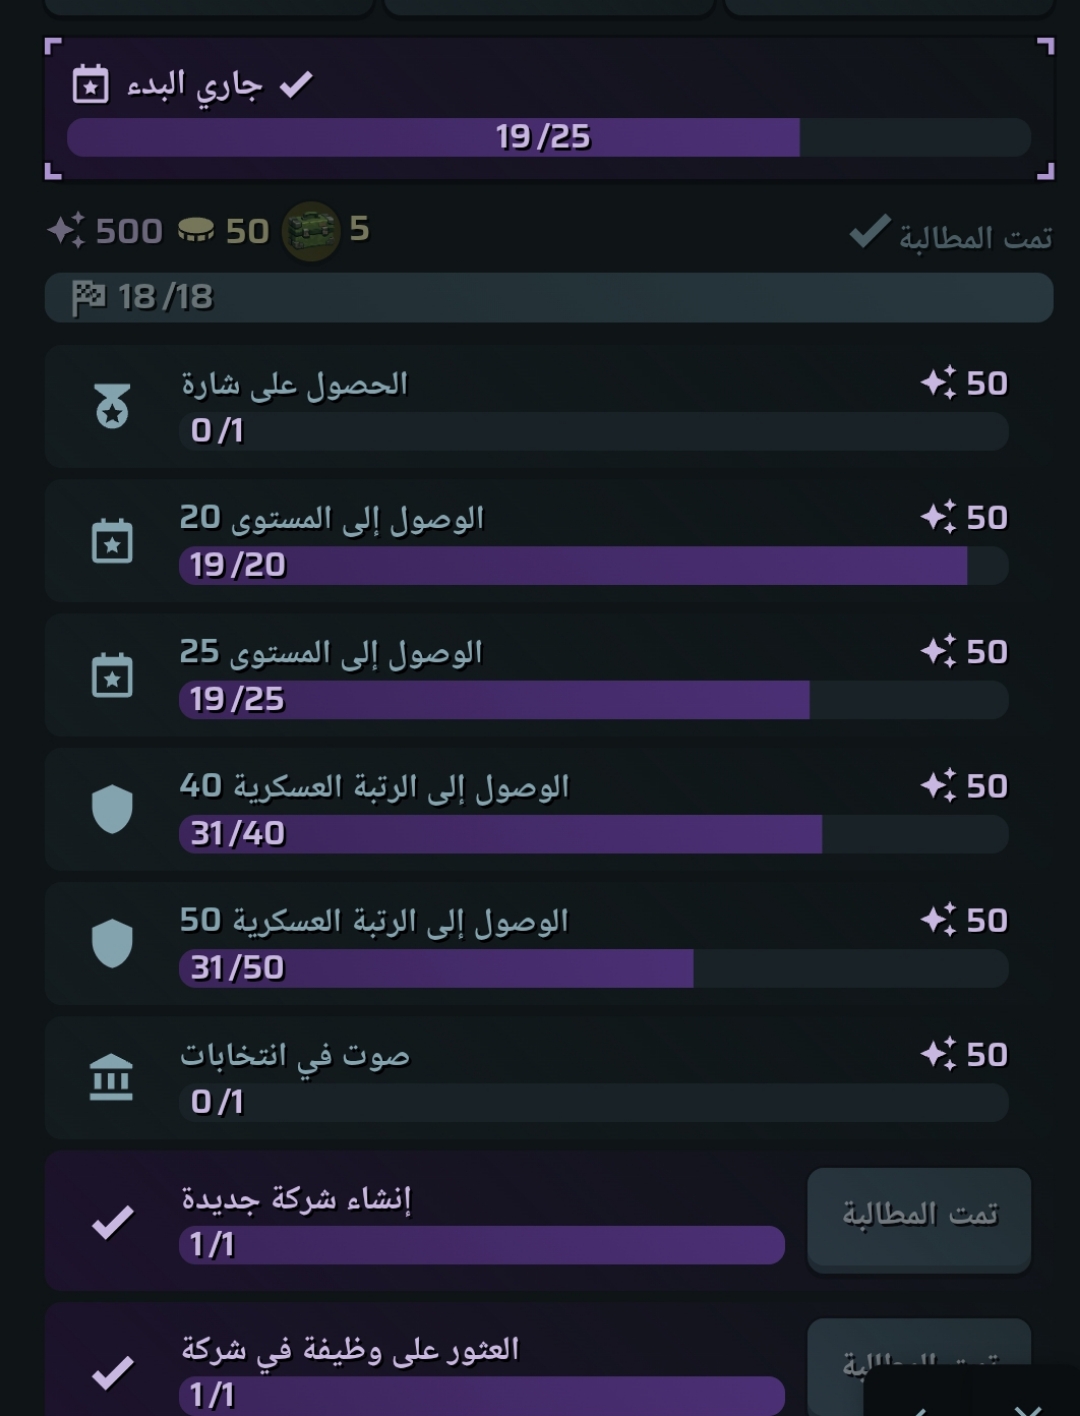Click the bank building icon for elections

(111, 1077)
